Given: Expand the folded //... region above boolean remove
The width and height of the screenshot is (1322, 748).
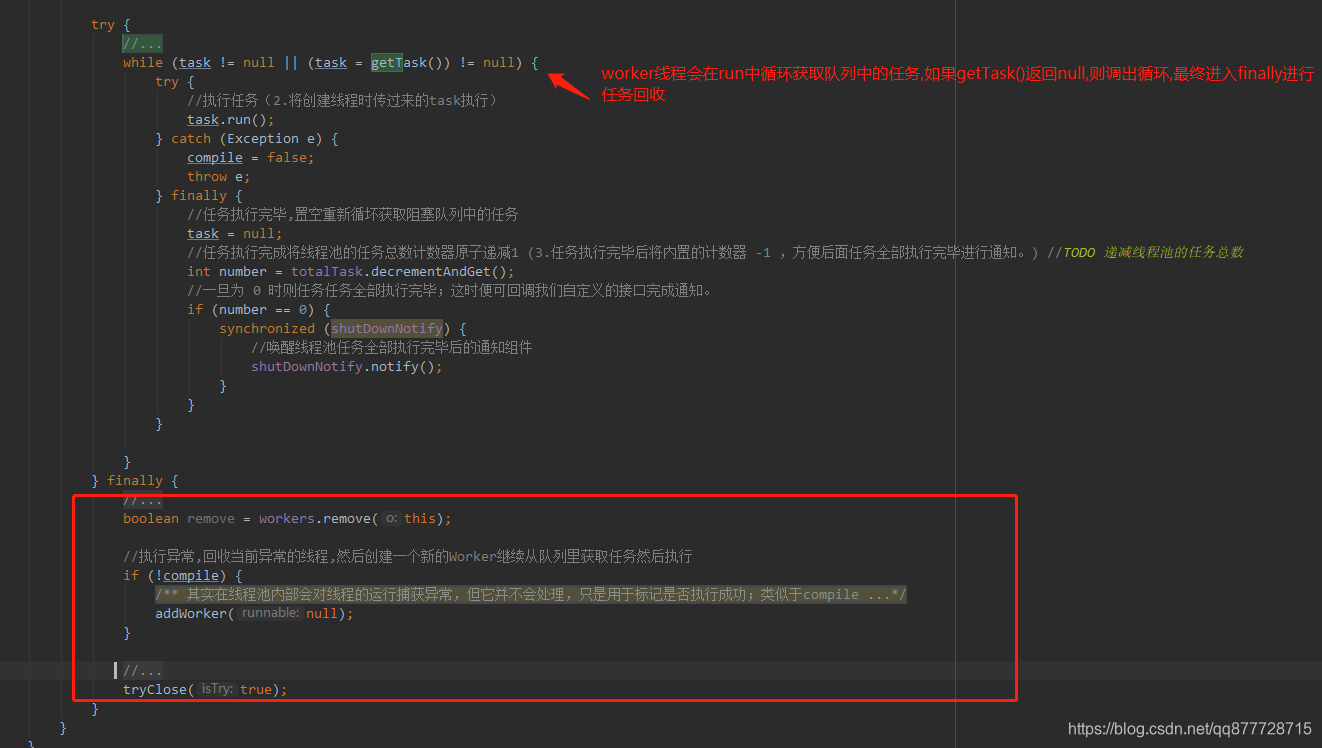Looking at the screenshot, I should click(x=143, y=500).
